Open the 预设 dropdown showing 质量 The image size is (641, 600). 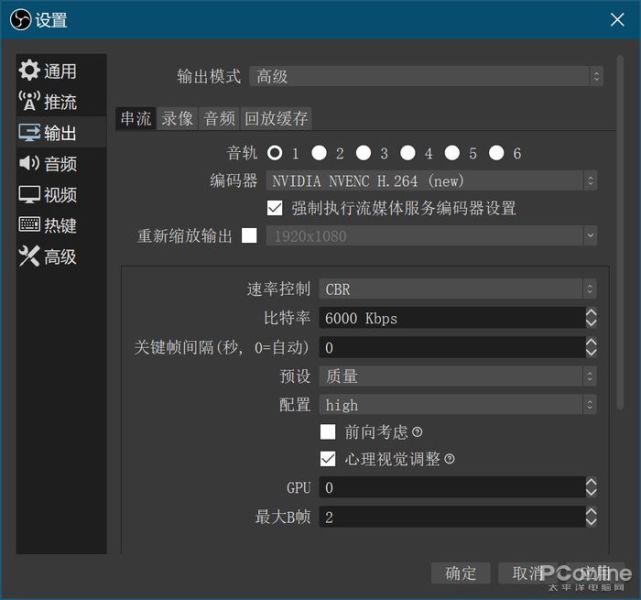457,376
